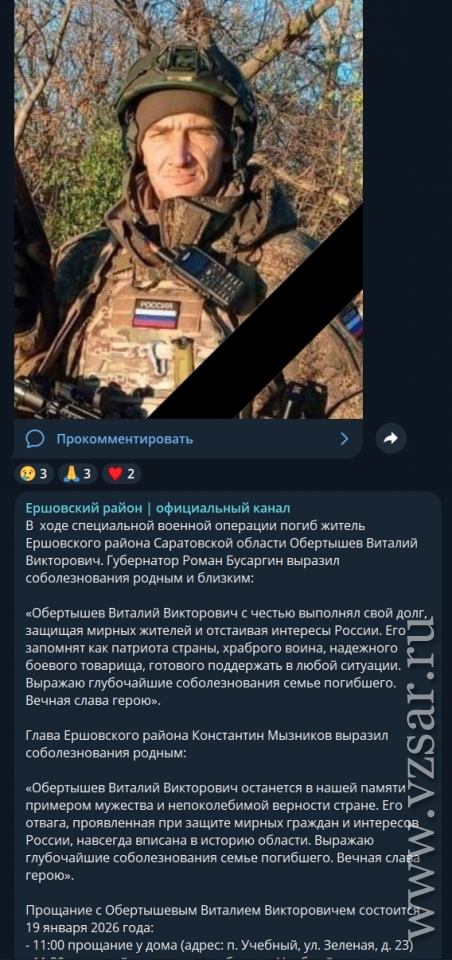Toggle the praying hands reaction
This screenshot has width=452, height=960.
pyautogui.click(x=78, y=473)
